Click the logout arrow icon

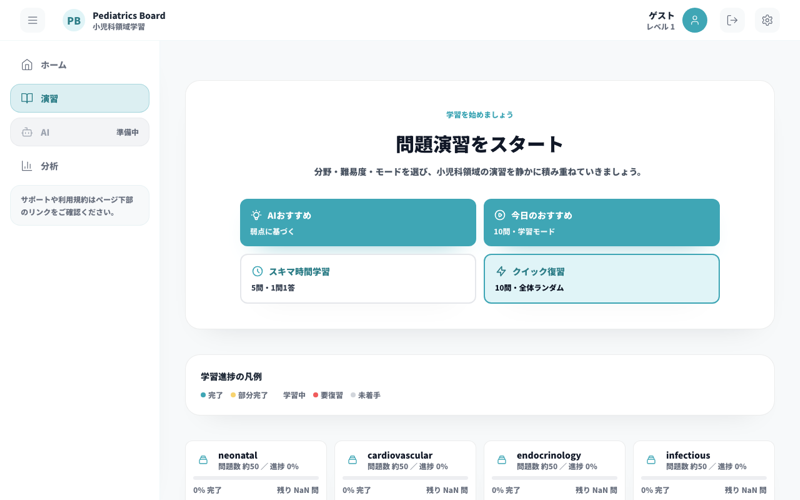732,20
